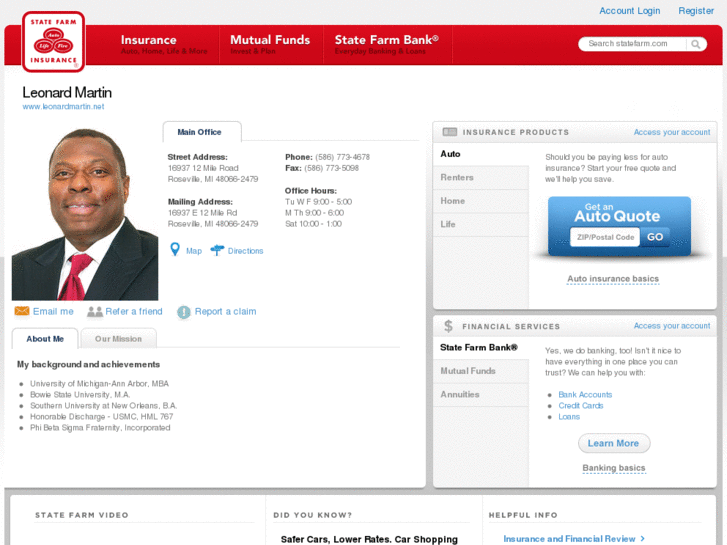The height and width of the screenshot is (545, 727).
Task: Click the Safer Cars, Lower Rates headline
Action: point(369,539)
